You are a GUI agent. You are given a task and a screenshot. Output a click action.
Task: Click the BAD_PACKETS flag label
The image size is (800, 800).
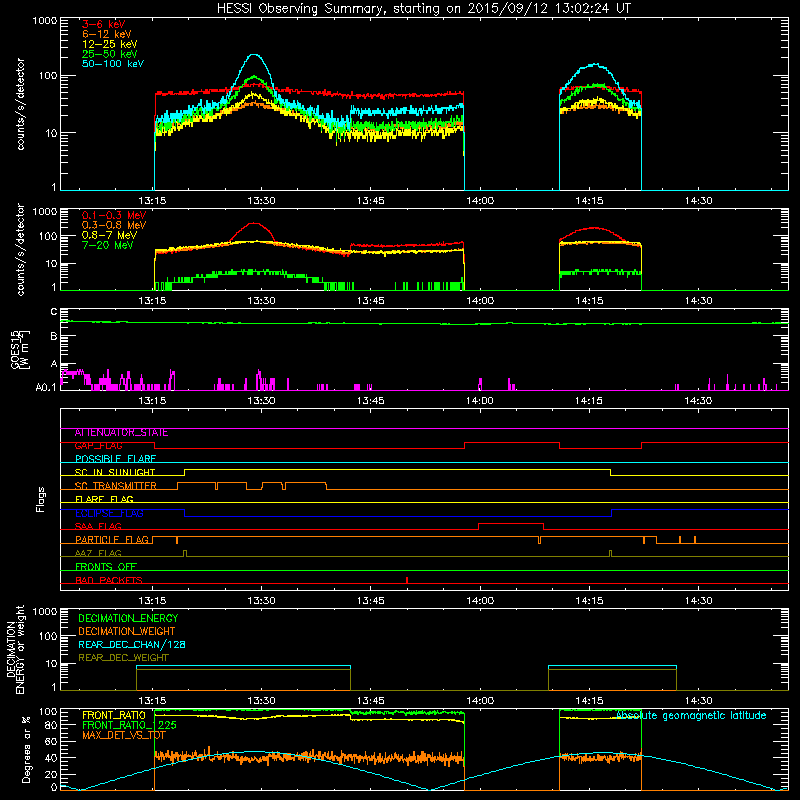(x=109, y=580)
